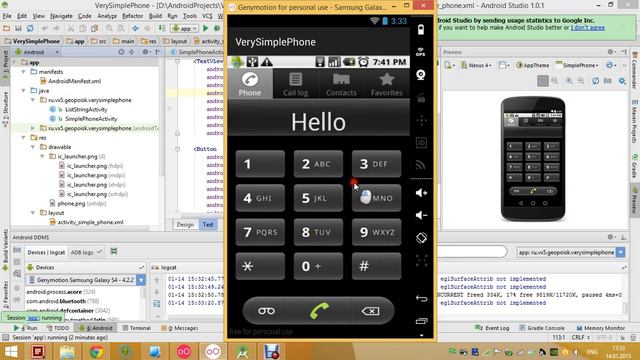
Task: Open Nexus 4 device dropdown in Preview
Action: tap(476, 65)
